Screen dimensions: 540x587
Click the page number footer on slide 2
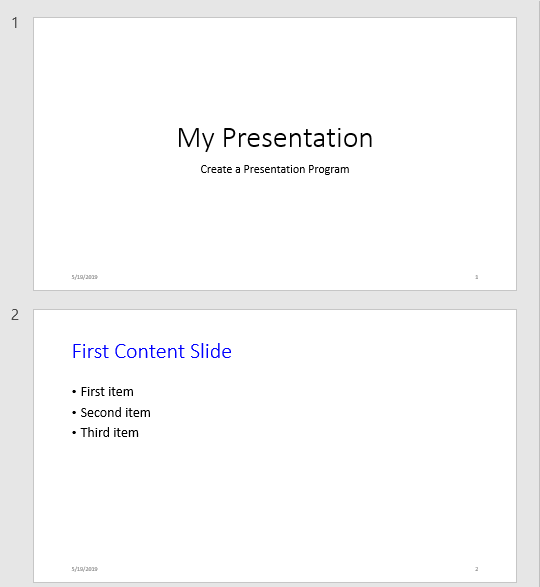click(477, 569)
